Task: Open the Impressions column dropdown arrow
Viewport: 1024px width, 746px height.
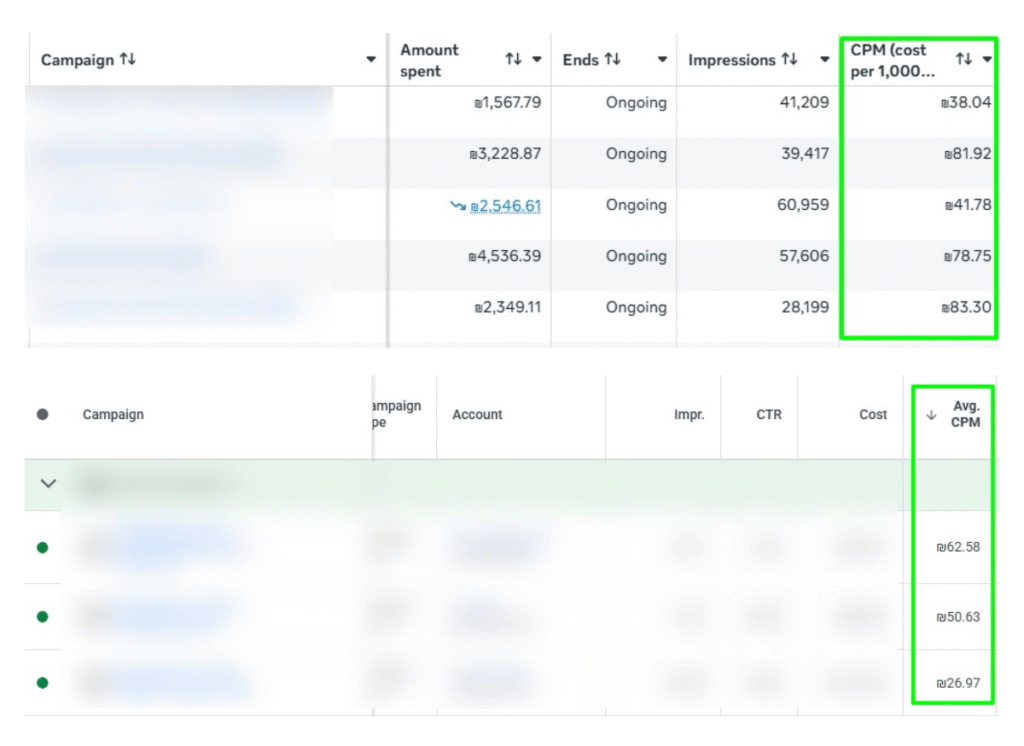Action: click(824, 59)
